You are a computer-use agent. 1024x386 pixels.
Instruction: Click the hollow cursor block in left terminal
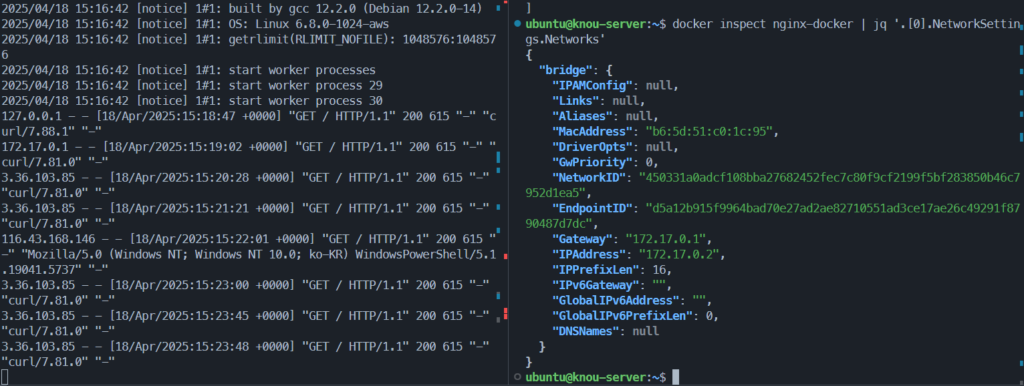5,377
